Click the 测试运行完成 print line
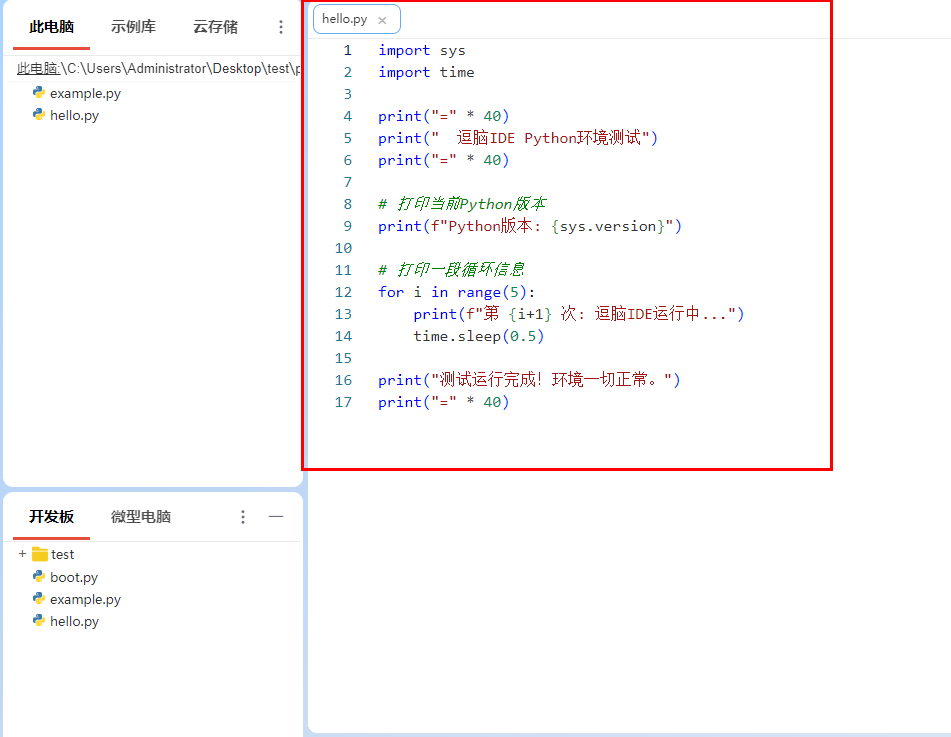951x737 pixels. coord(529,380)
